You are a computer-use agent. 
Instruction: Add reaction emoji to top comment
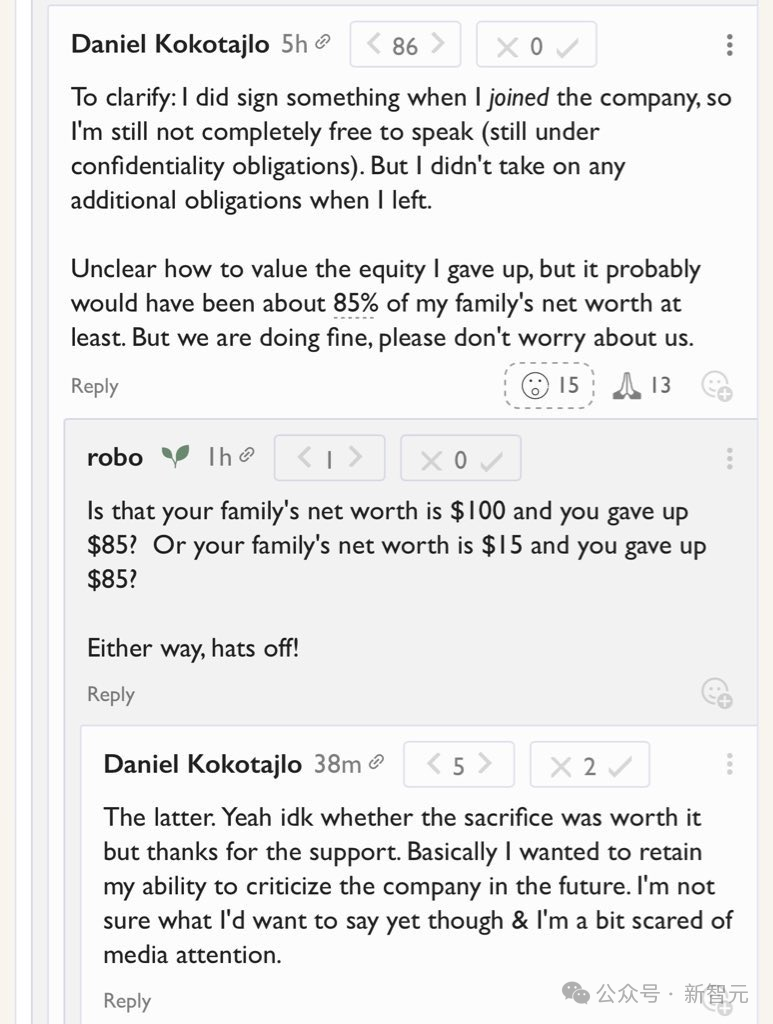coord(716,386)
